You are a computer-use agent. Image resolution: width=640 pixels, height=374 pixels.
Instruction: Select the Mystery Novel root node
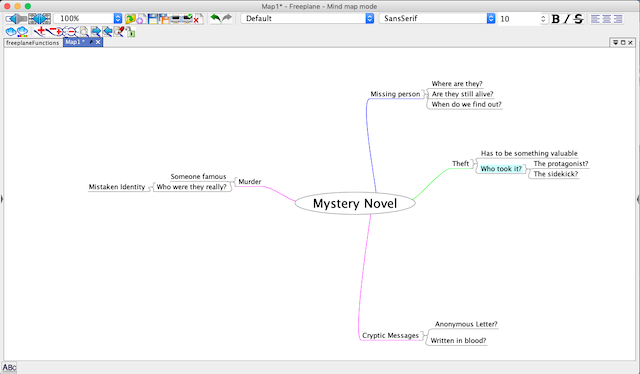coord(355,203)
